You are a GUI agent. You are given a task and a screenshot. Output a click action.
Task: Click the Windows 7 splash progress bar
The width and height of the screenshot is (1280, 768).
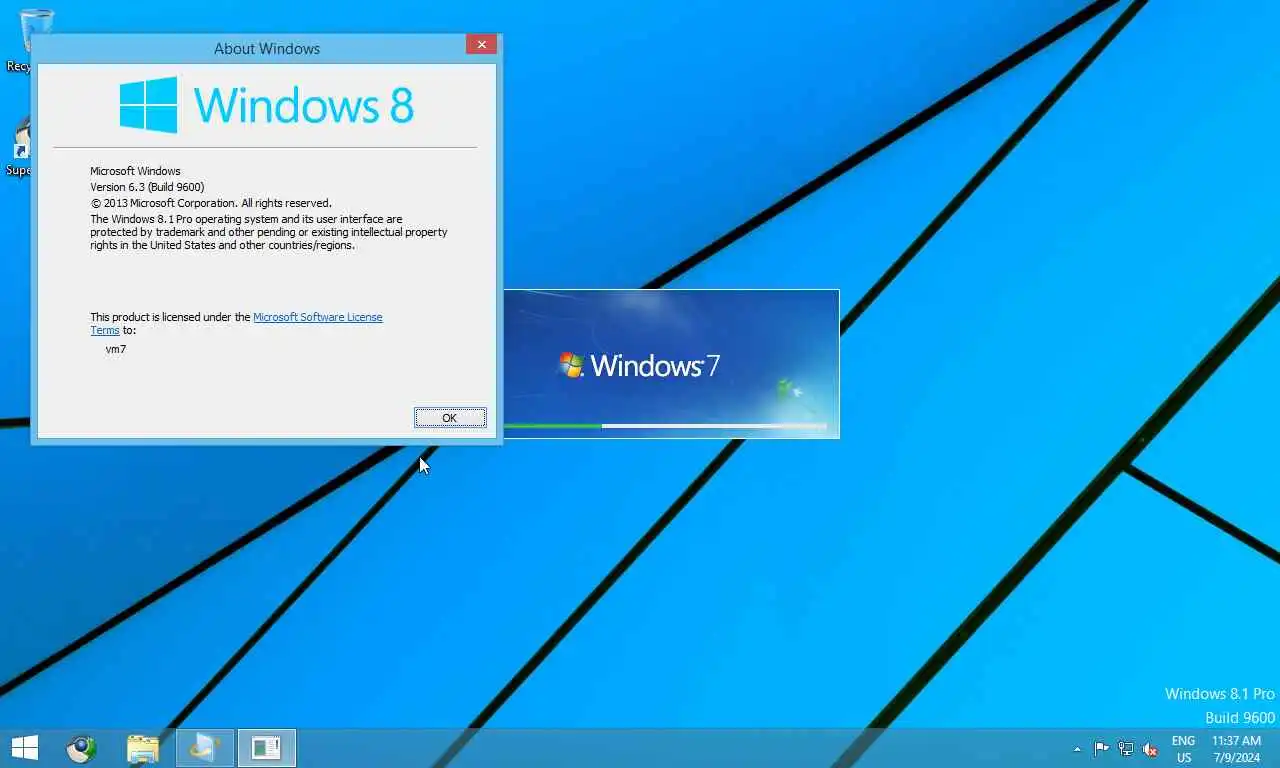[665, 426]
